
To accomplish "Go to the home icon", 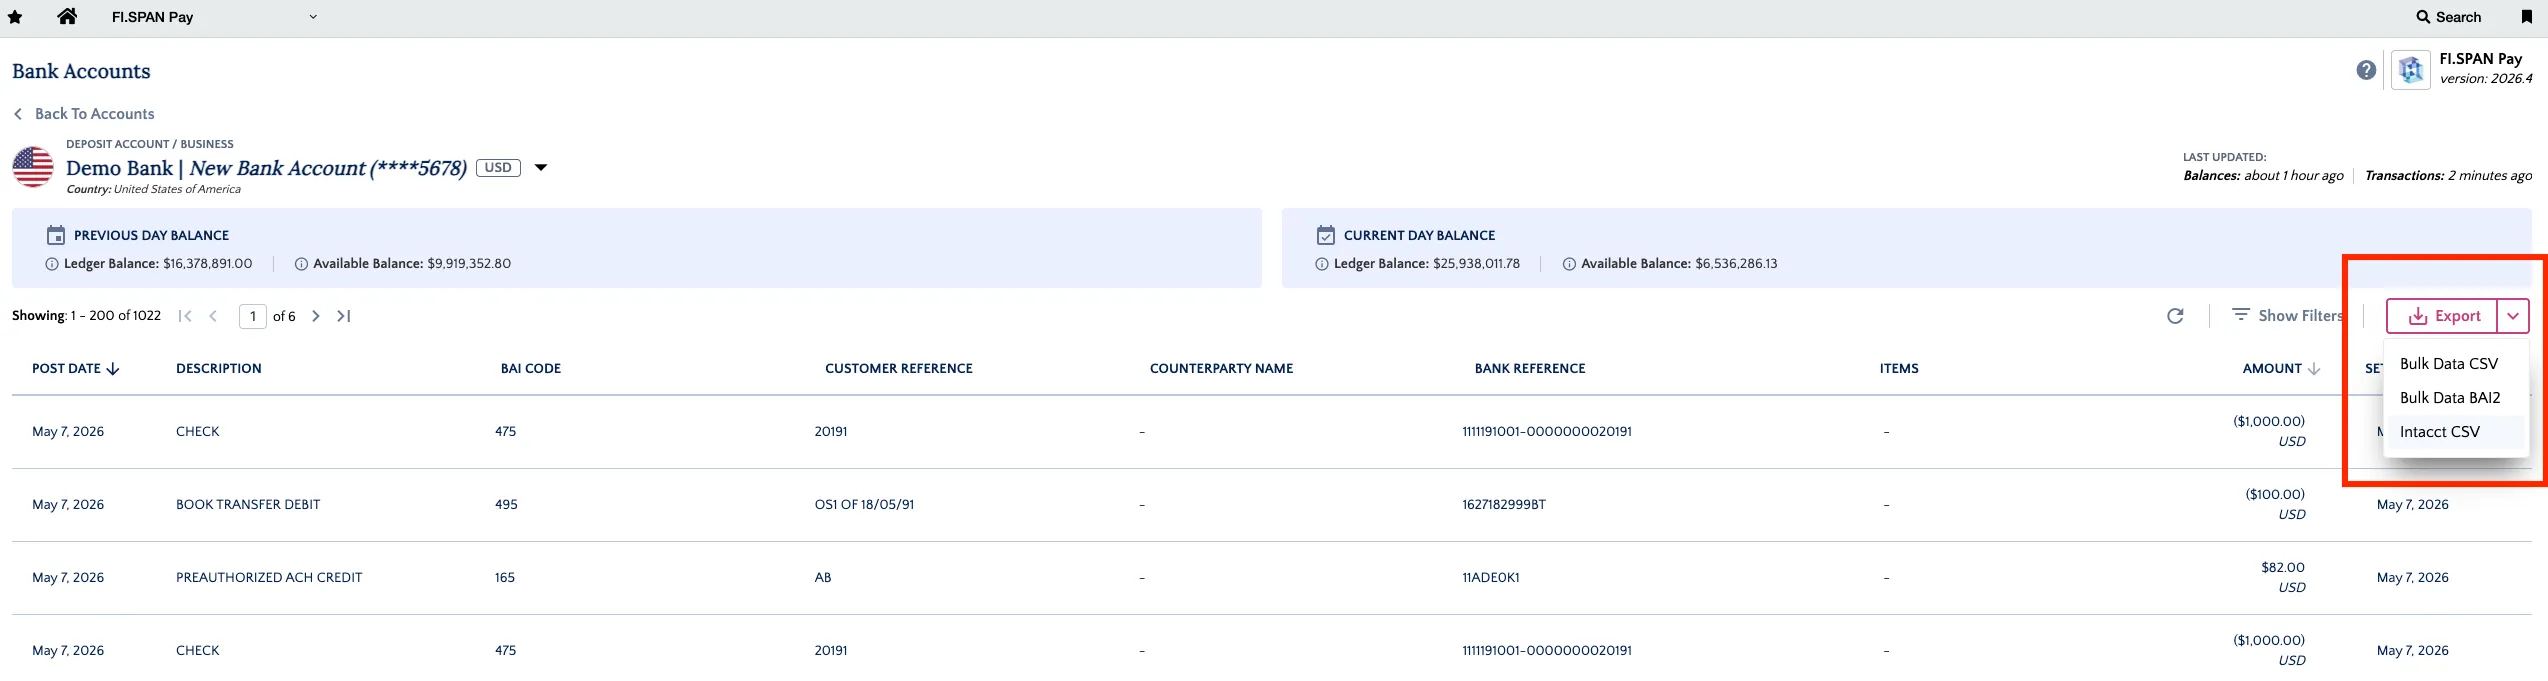I will [67, 16].
